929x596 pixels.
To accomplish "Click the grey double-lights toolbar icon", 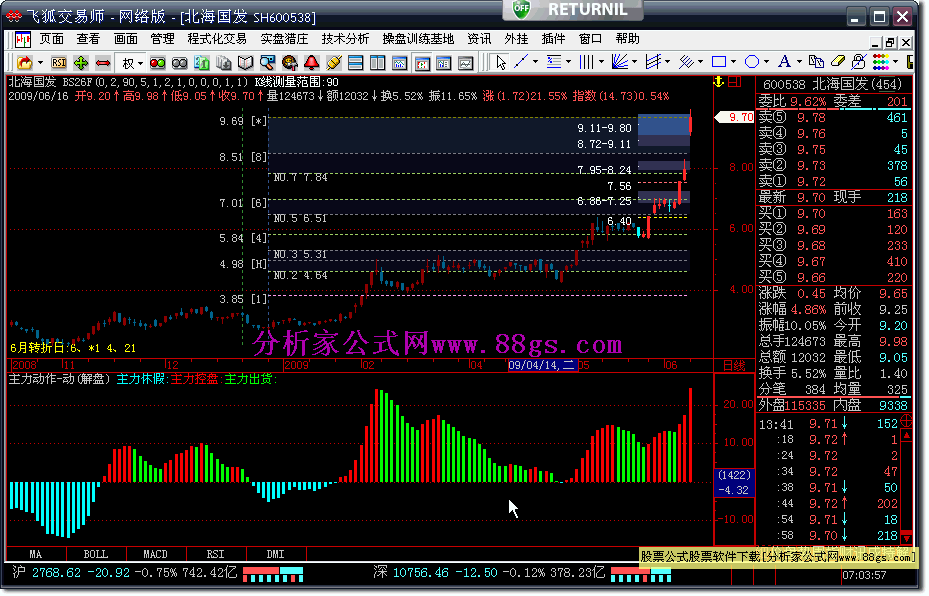I will pyautogui.click(x=180, y=62).
